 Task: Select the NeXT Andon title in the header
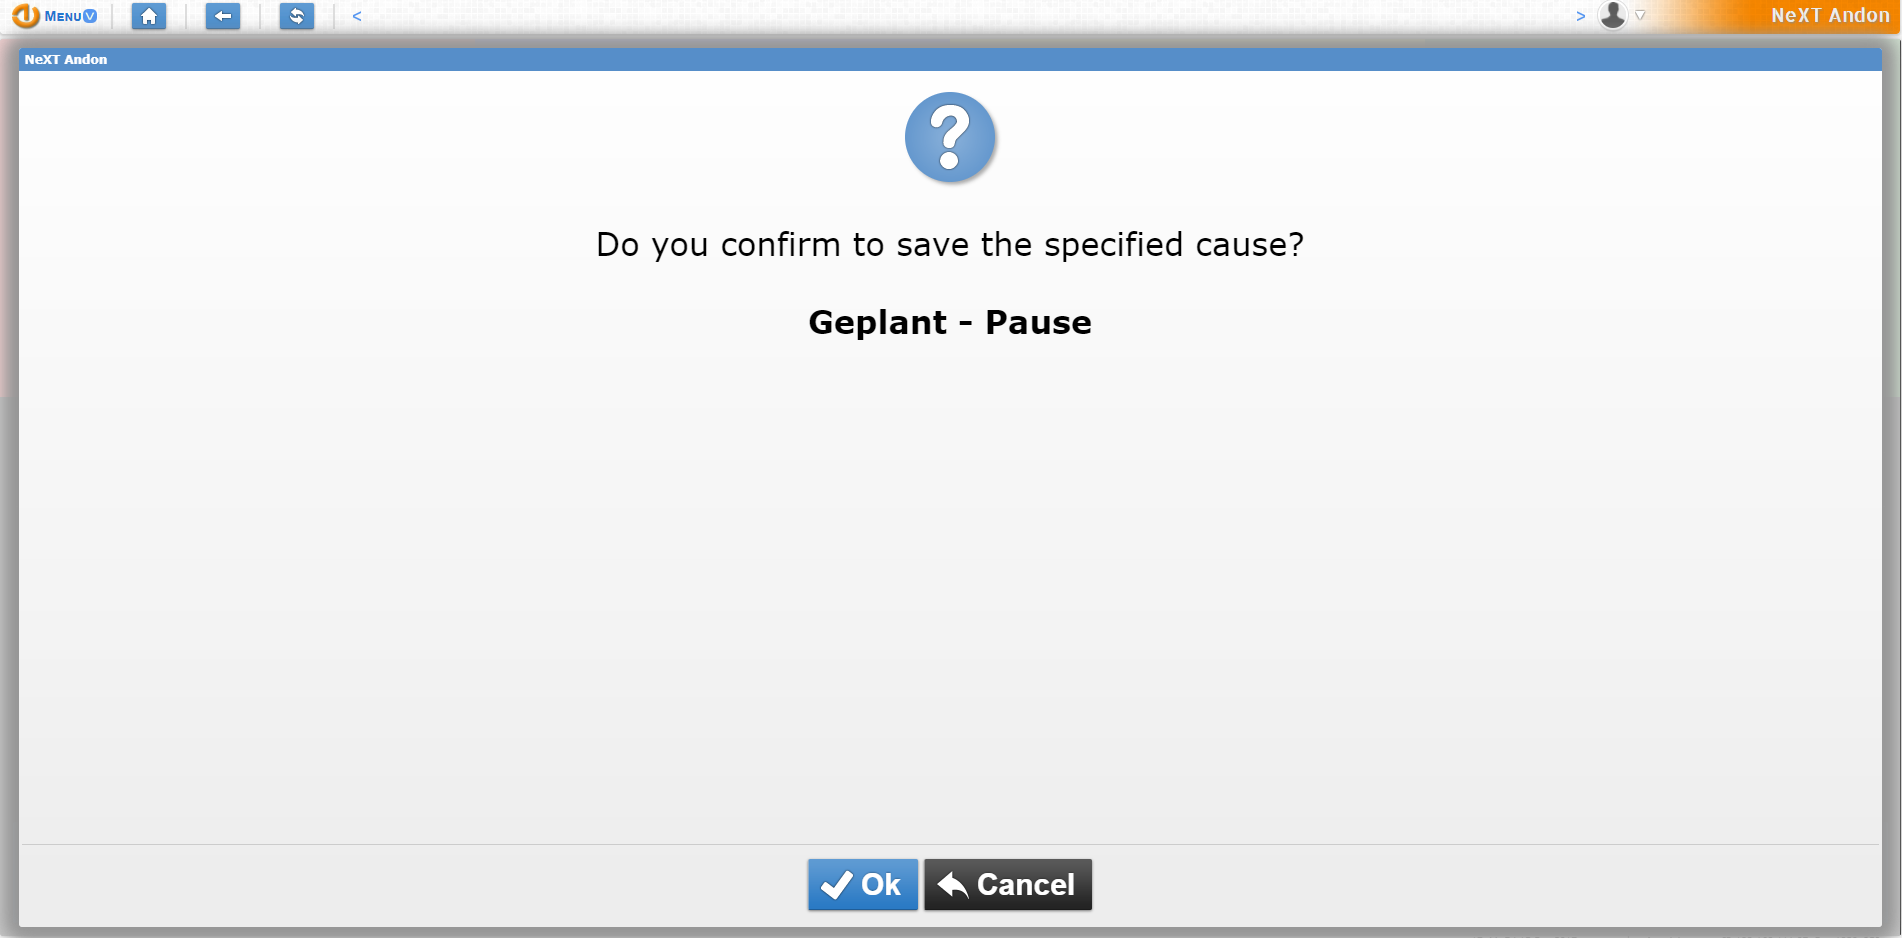point(1828,15)
